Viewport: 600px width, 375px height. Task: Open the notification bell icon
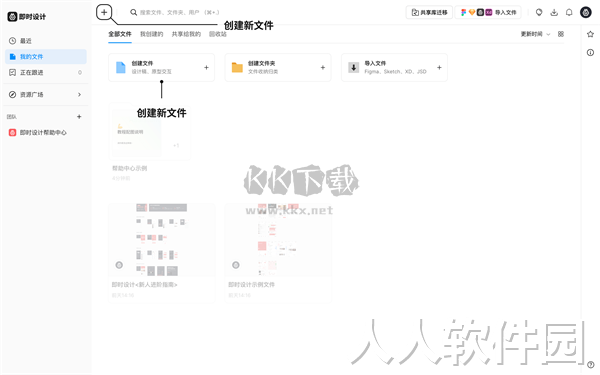coord(569,12)
